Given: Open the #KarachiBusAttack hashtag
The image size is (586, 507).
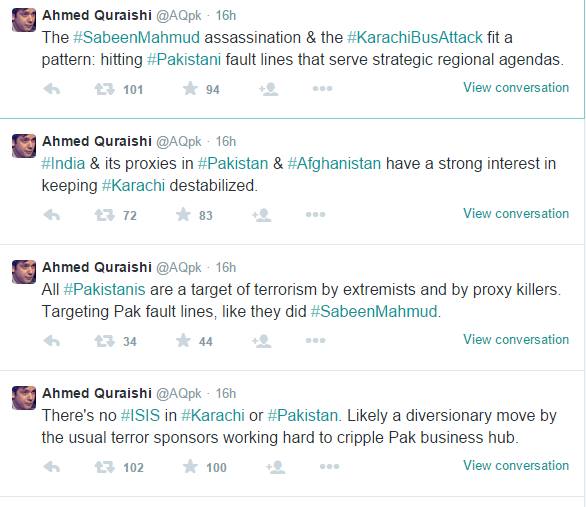Looking at the screenshot, I should (x=415, y=37).
